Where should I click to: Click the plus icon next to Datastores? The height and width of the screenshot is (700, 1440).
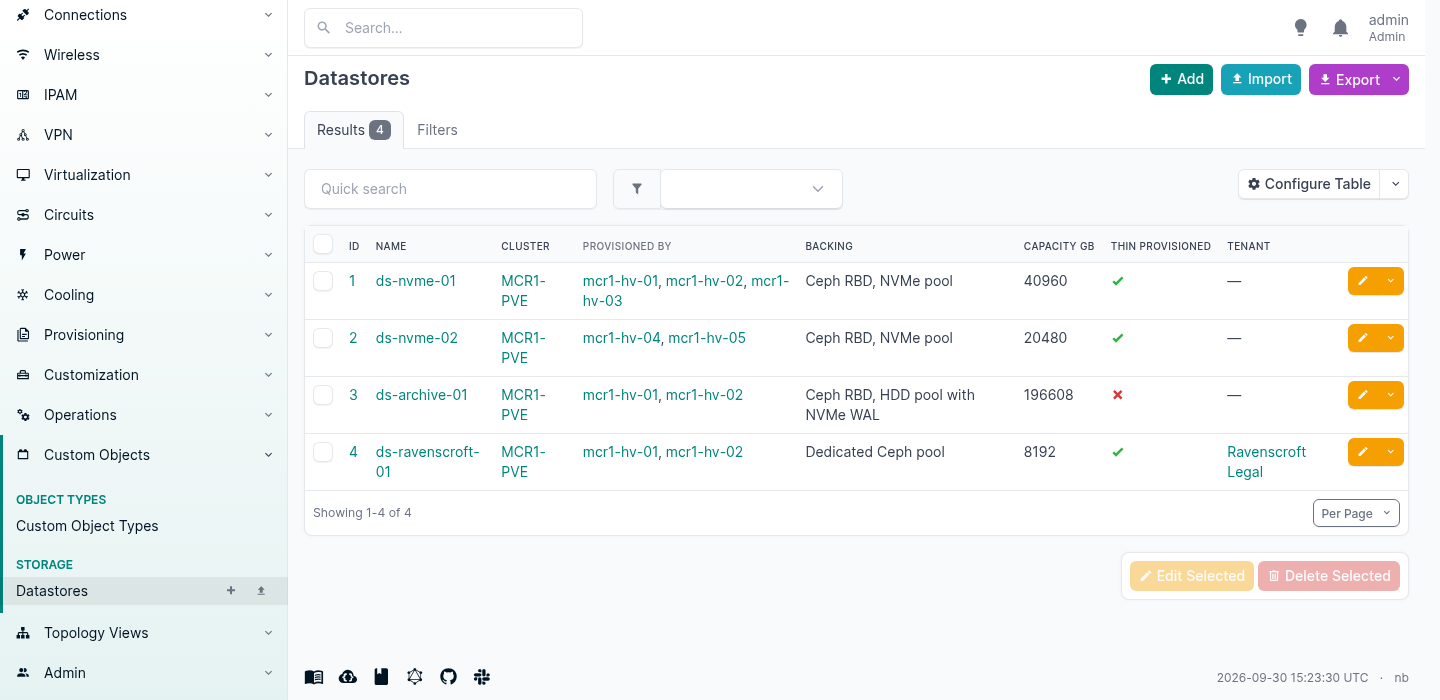tap(231, 591)
